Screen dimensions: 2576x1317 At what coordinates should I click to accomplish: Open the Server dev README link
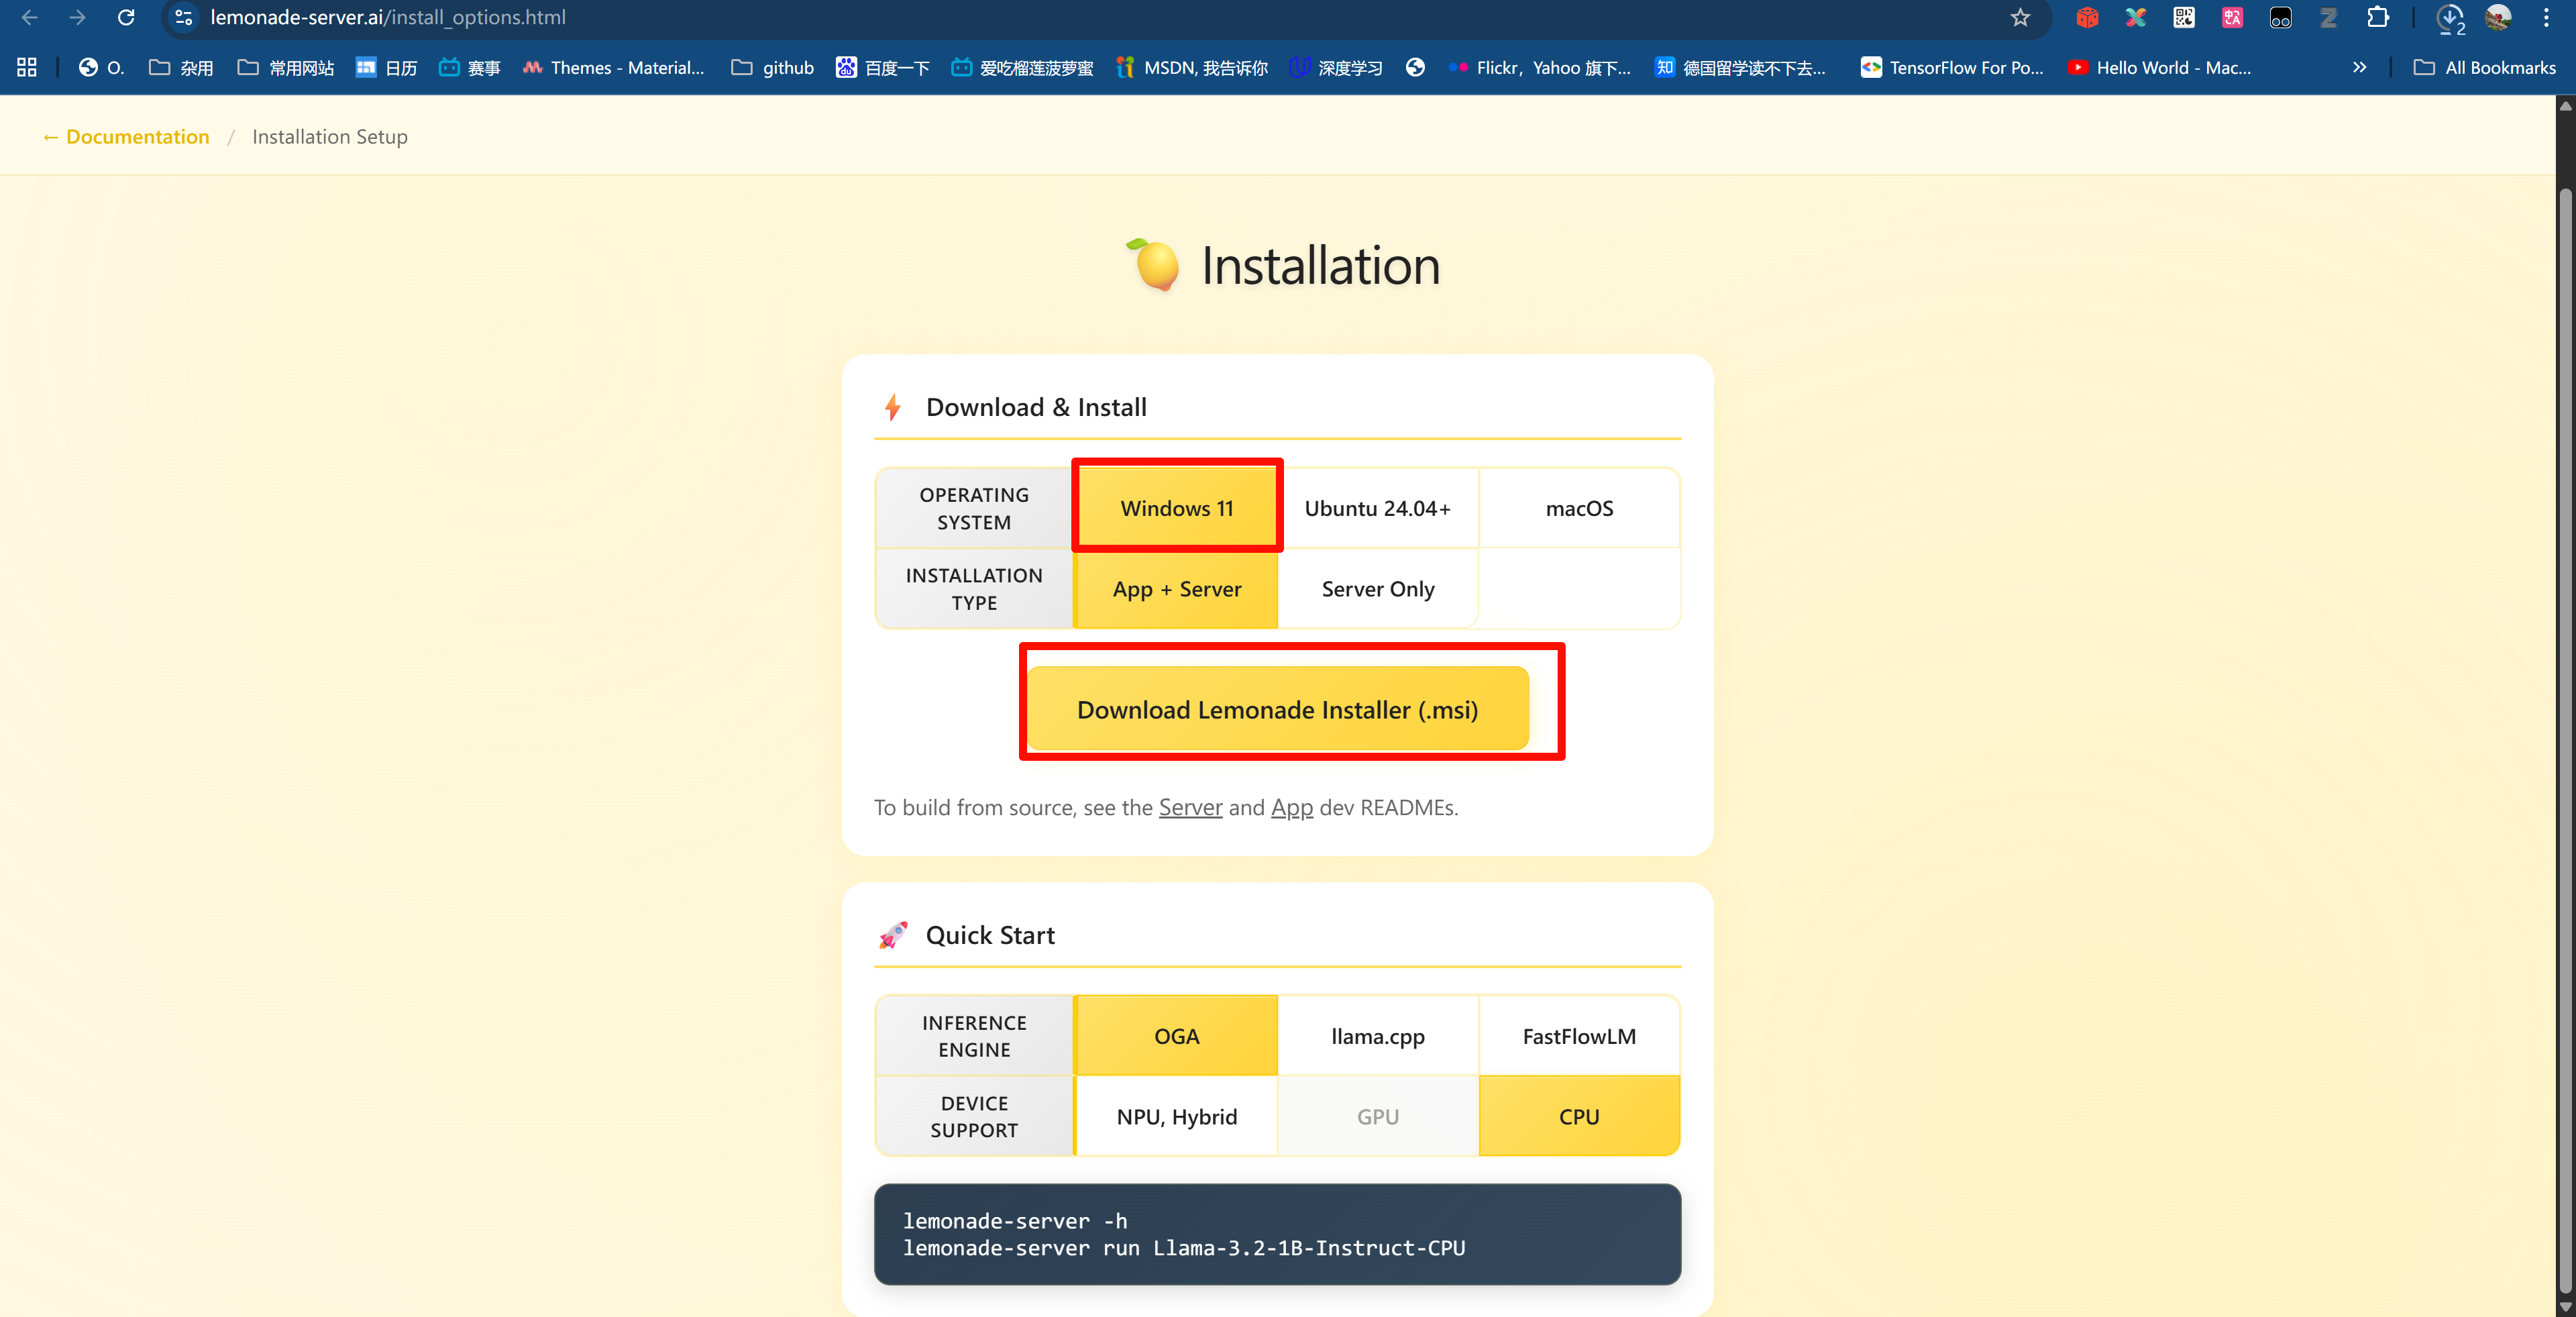pos(1190,807)
